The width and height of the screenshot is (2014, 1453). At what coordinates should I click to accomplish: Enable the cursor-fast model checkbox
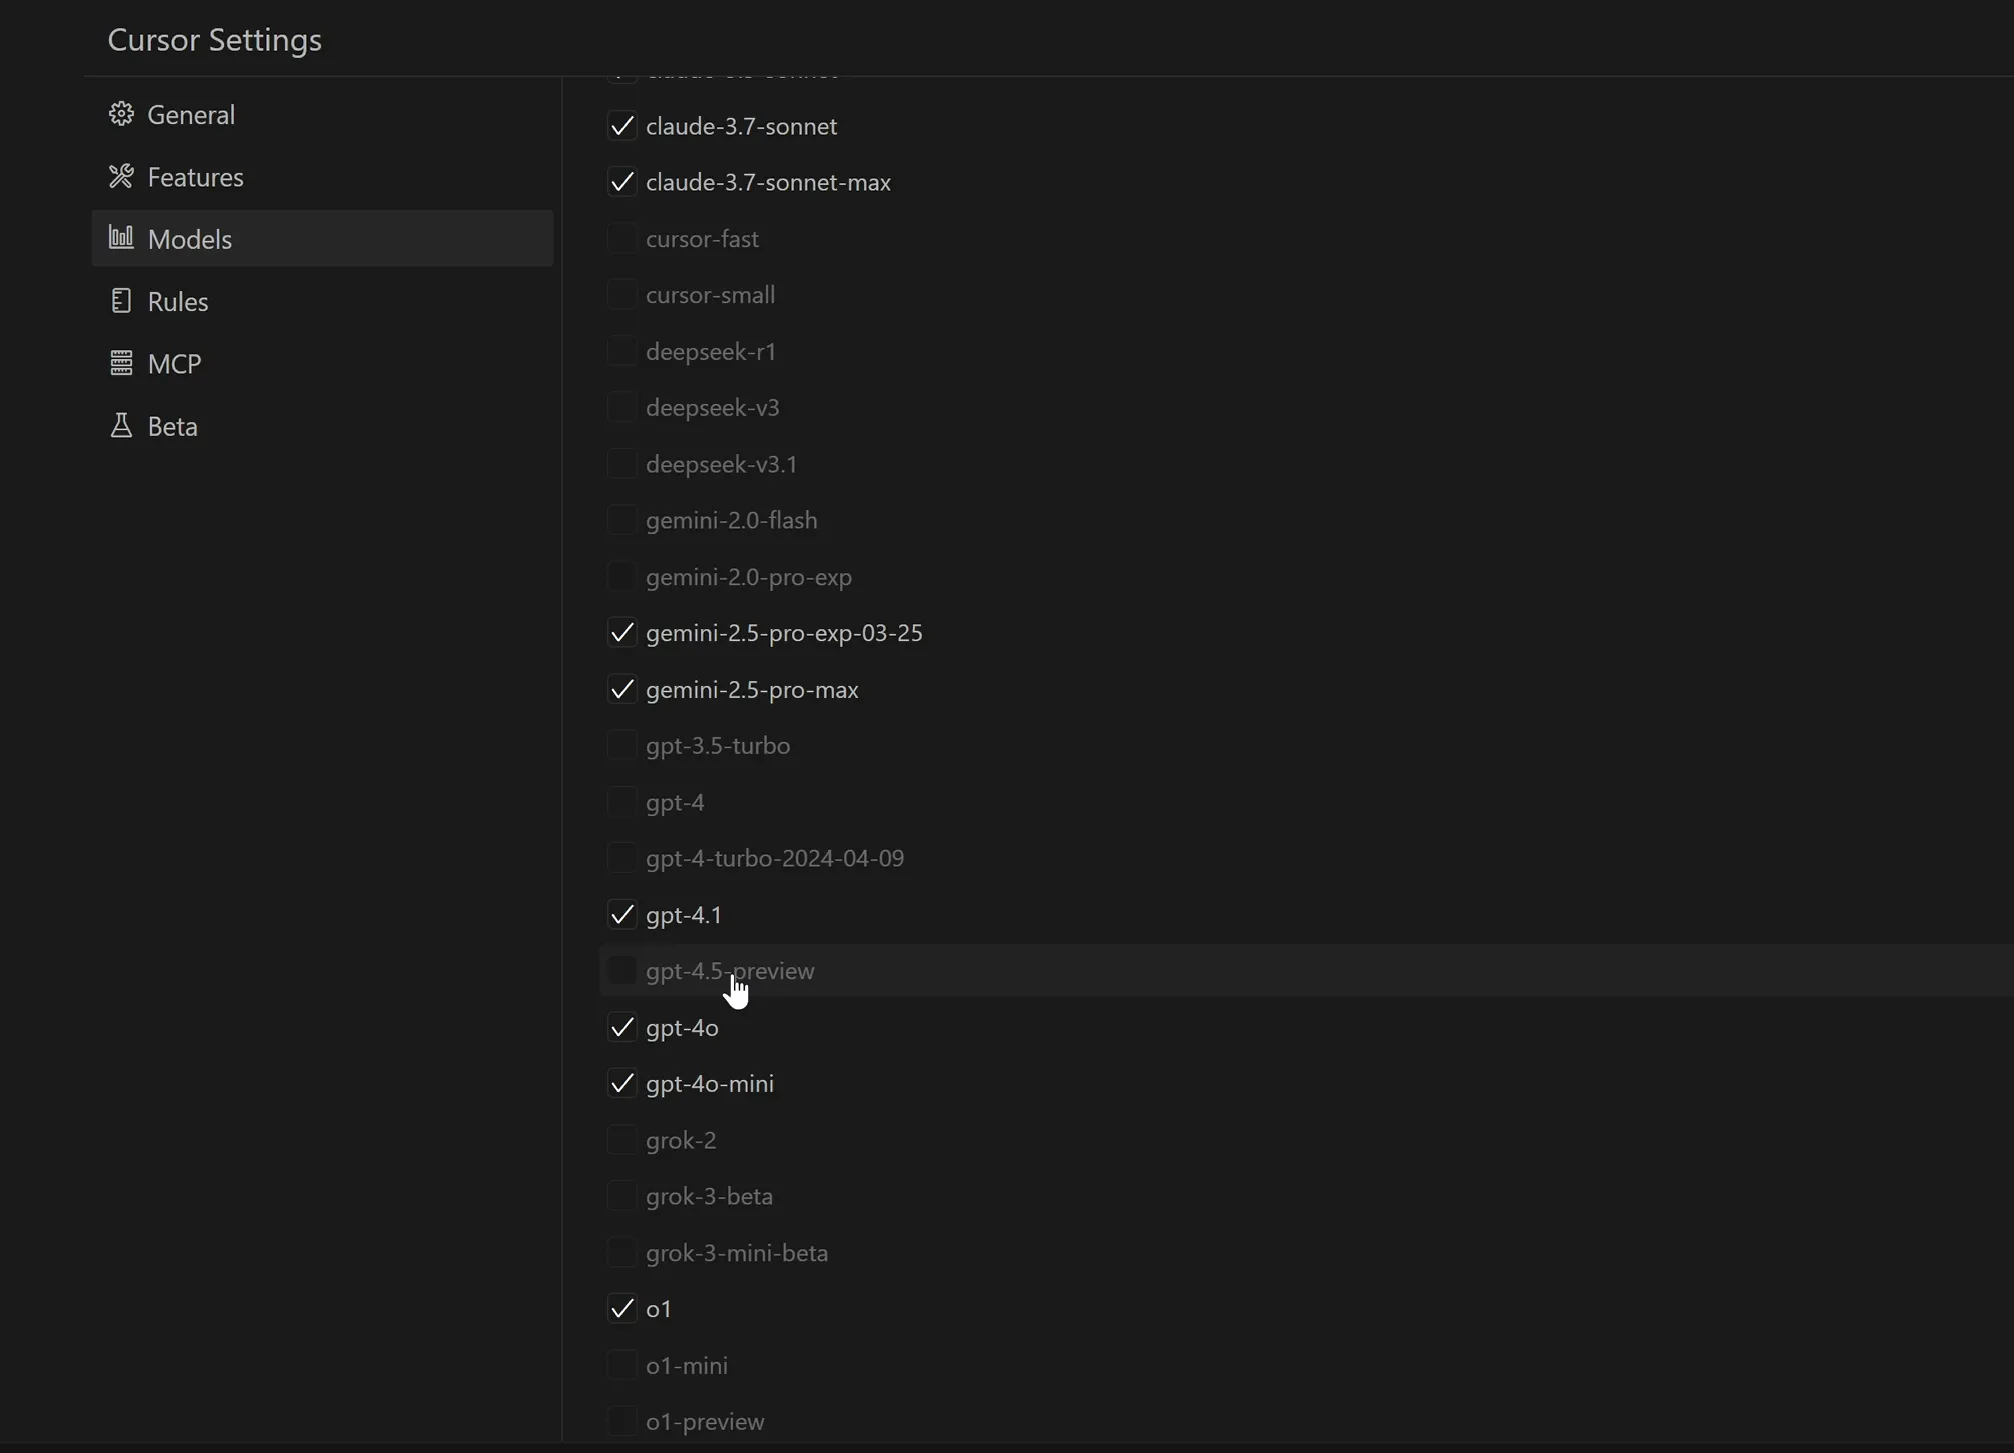[x=622, y=238]
